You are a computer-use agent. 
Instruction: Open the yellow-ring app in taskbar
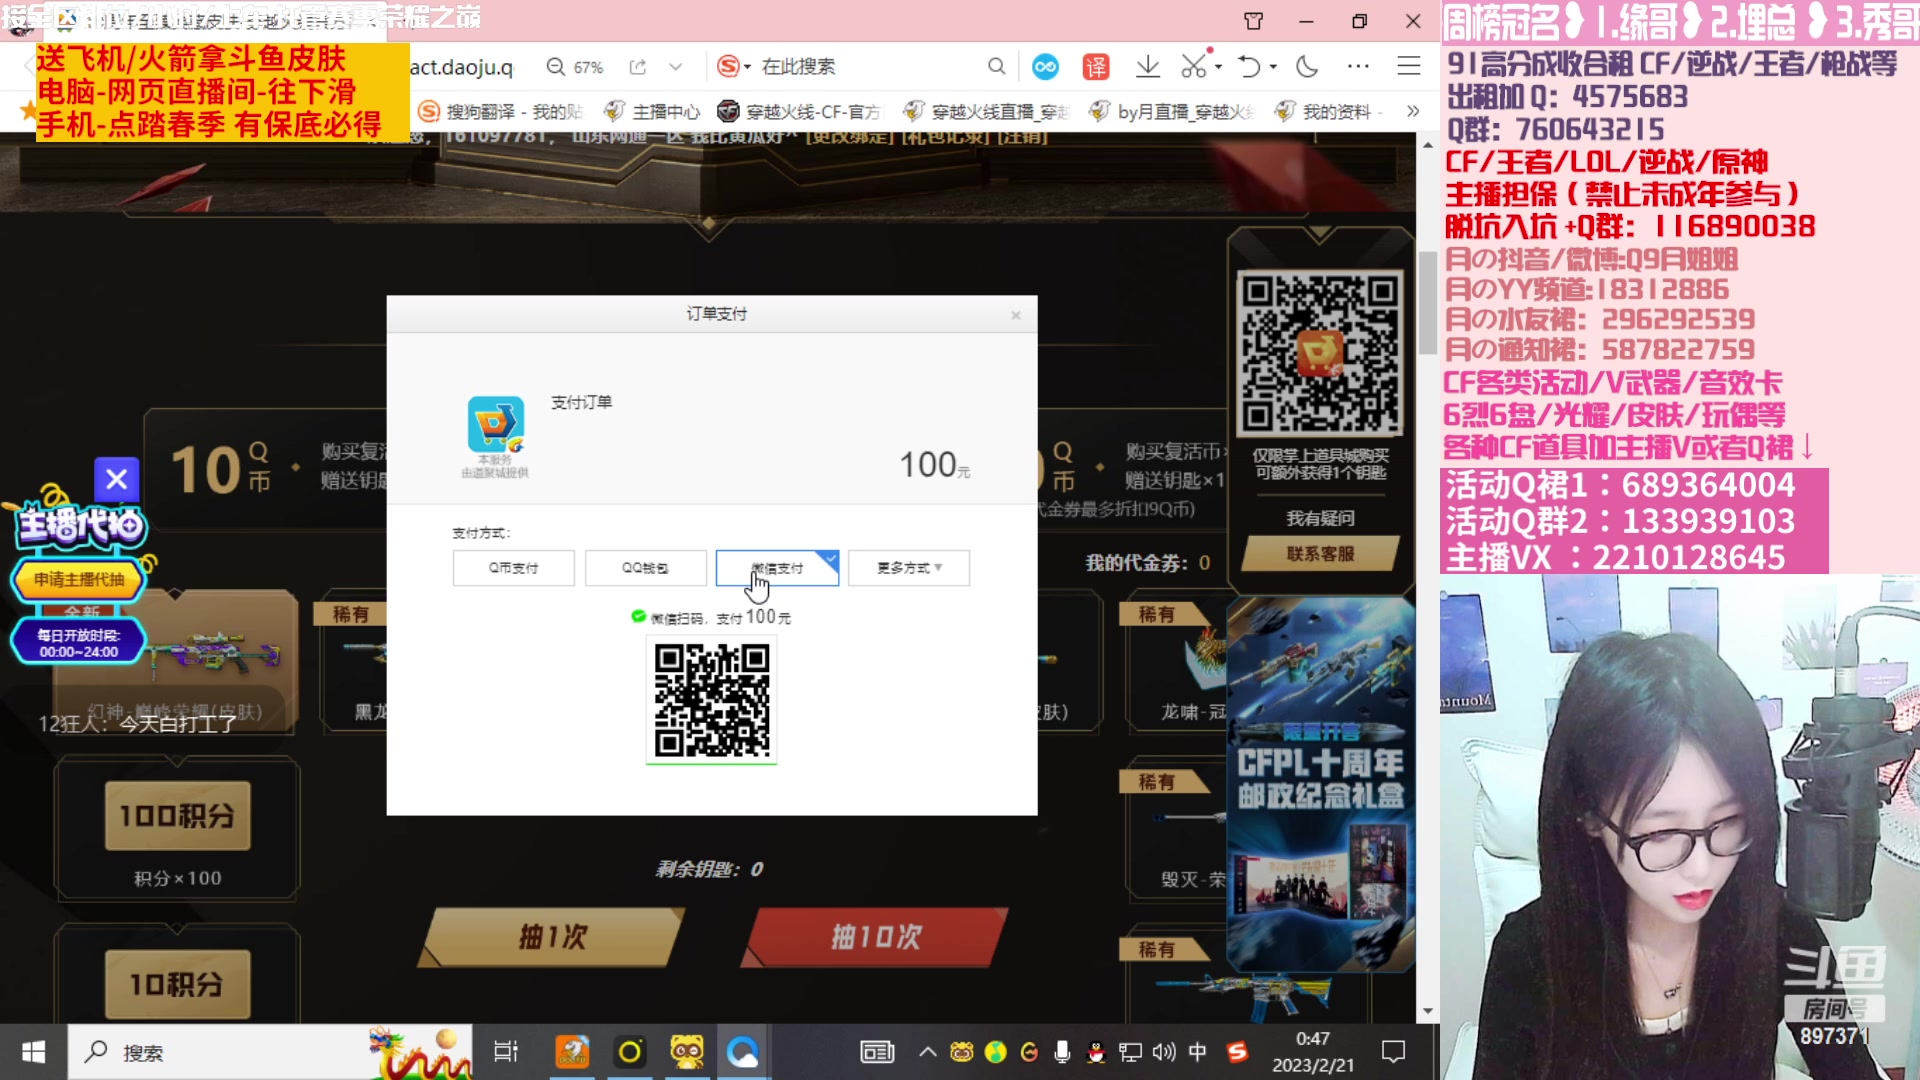[x=629, y=1052]
